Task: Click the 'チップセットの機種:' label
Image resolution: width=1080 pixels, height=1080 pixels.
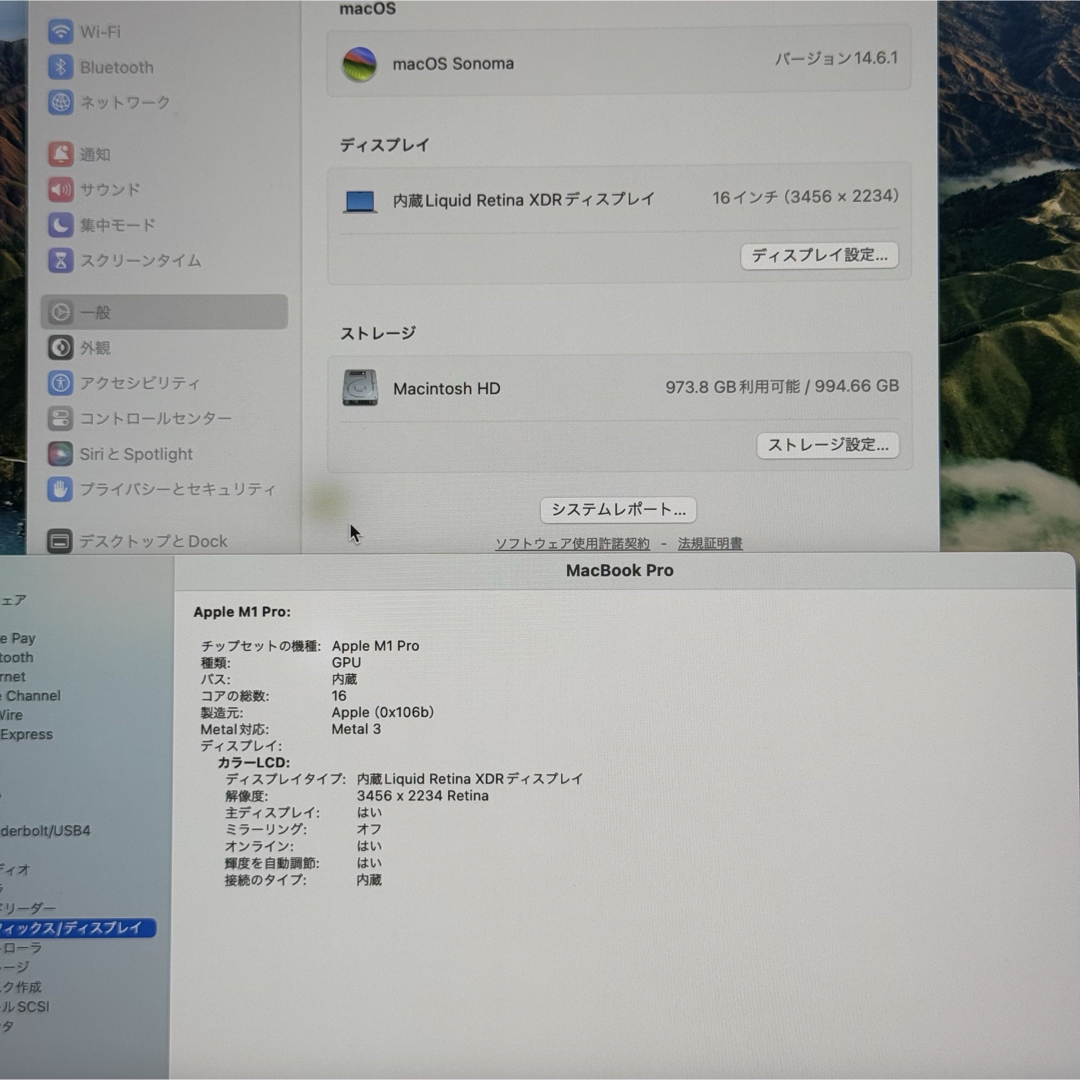Action: point(261,646)
